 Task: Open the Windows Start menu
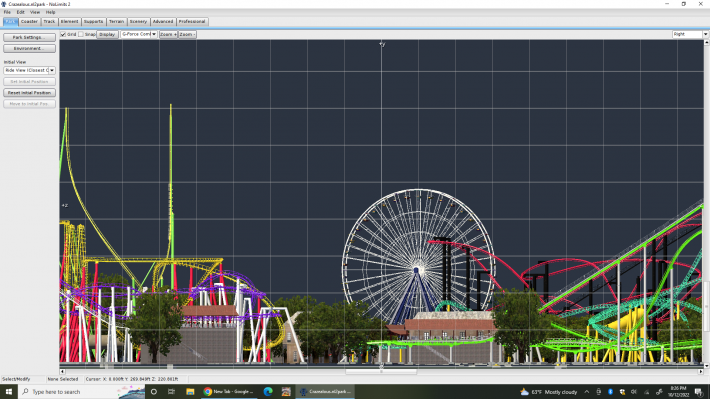click(9, 392)
